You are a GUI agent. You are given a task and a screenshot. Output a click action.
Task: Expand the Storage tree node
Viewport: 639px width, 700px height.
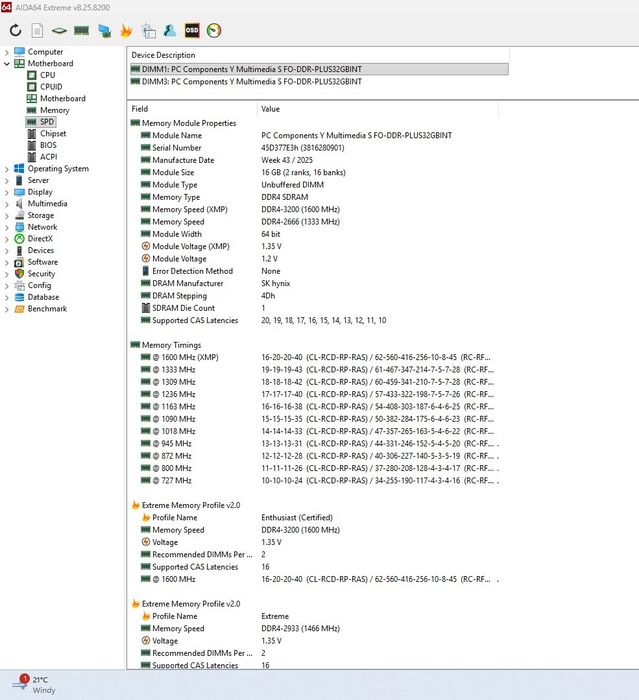6,216
